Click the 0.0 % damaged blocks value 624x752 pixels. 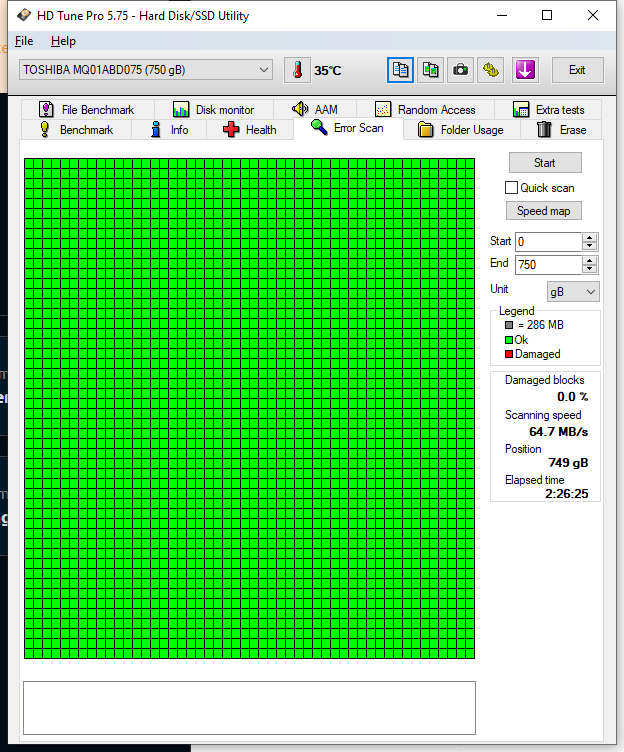[572, 397]
